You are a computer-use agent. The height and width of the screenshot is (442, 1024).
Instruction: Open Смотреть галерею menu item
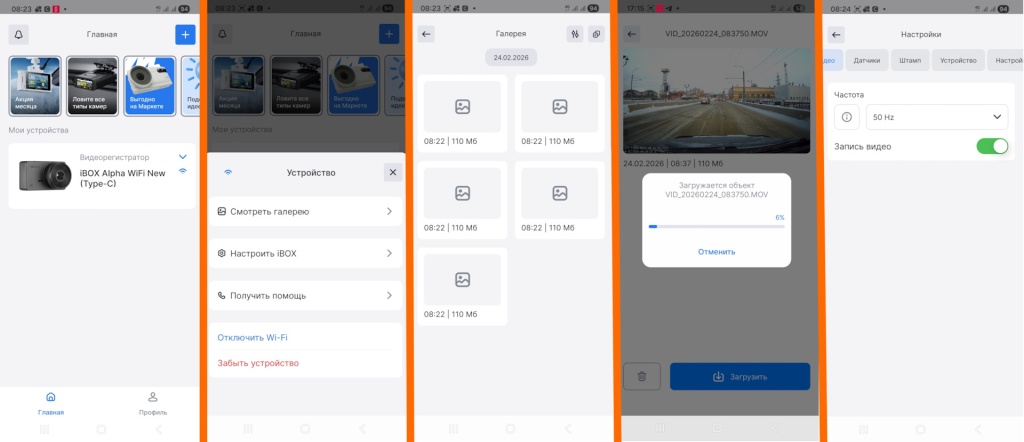coord(305,211)
